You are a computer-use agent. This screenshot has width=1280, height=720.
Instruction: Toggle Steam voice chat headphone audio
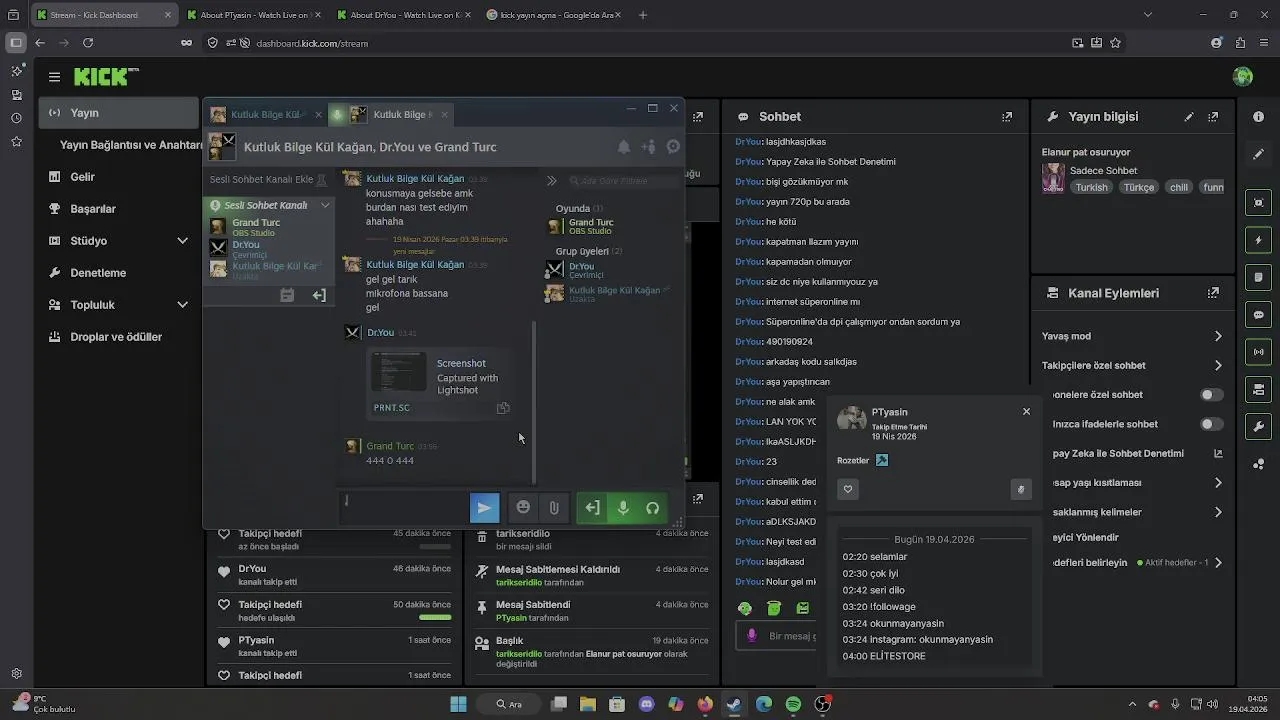[x=653, y=508]
